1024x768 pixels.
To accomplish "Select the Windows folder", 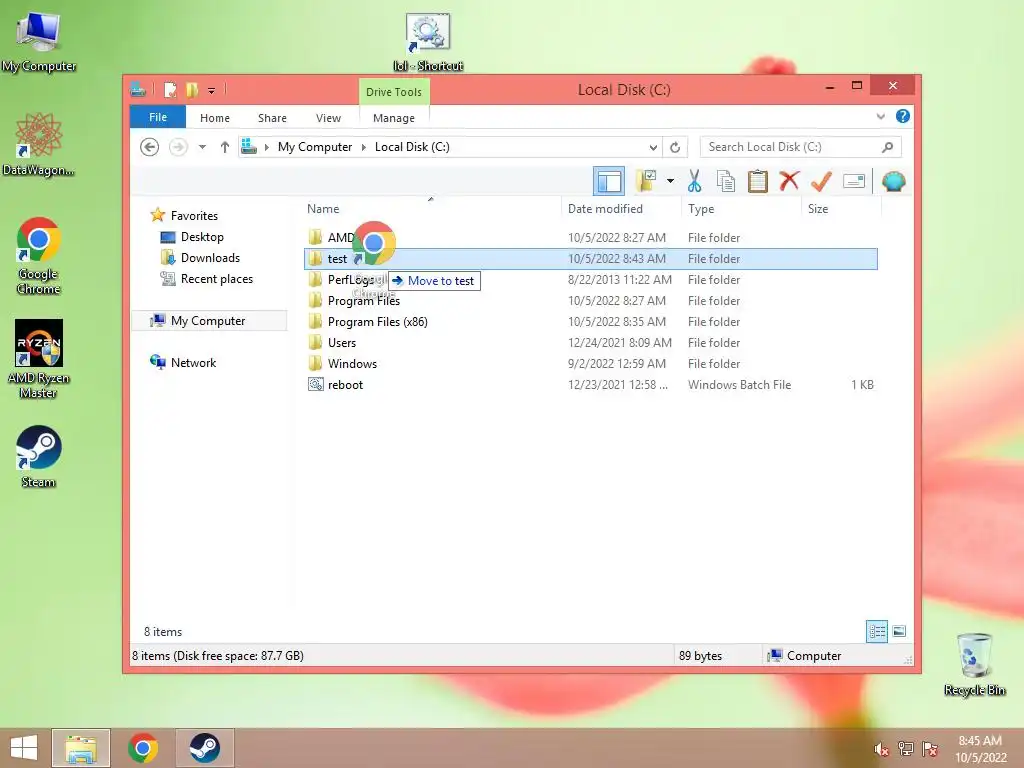I will 352,363.
